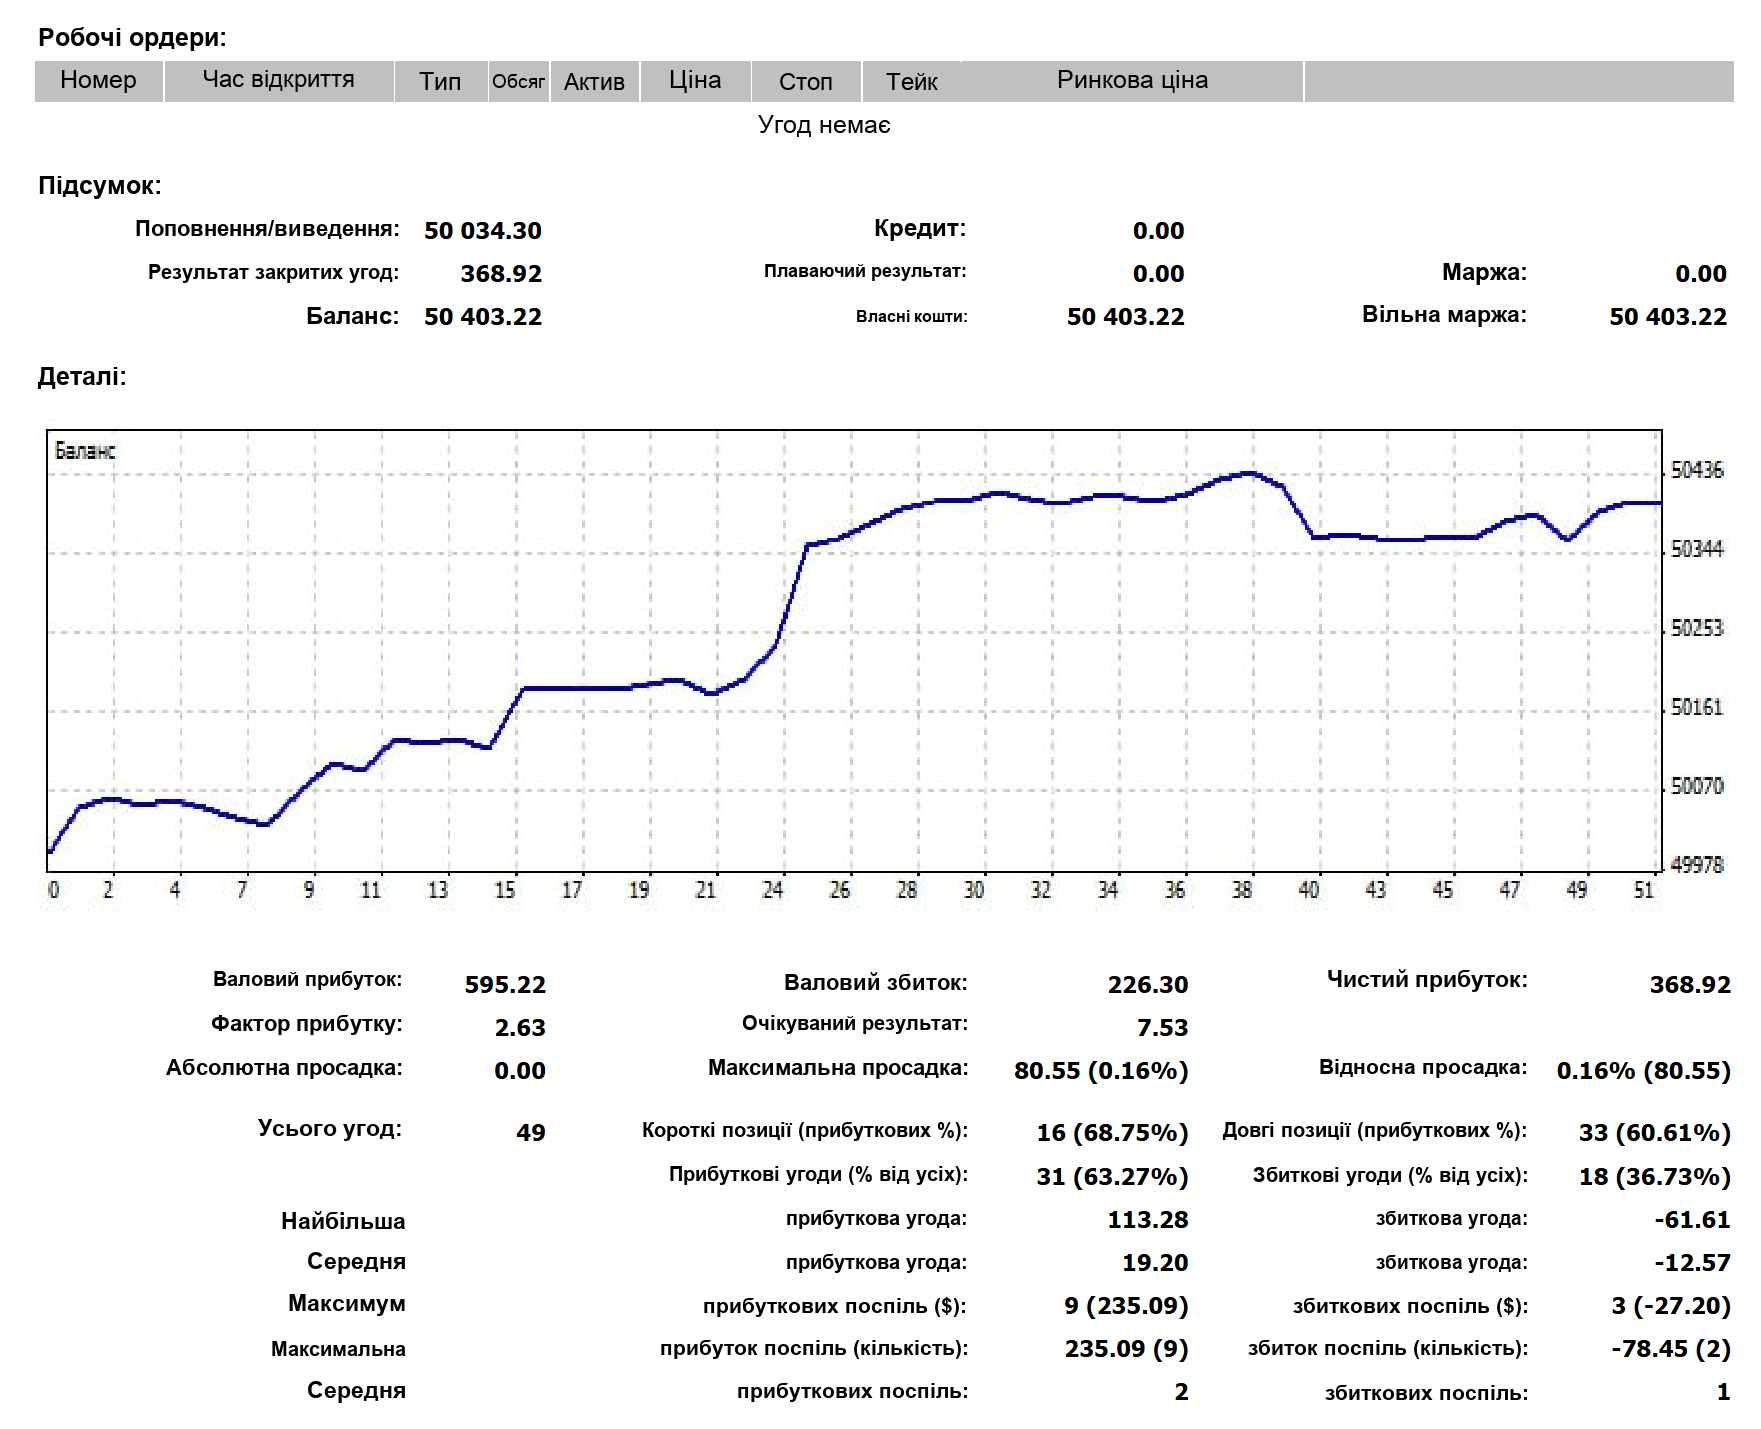Click the largest loss trade value -61.61

point(1692,1220)
